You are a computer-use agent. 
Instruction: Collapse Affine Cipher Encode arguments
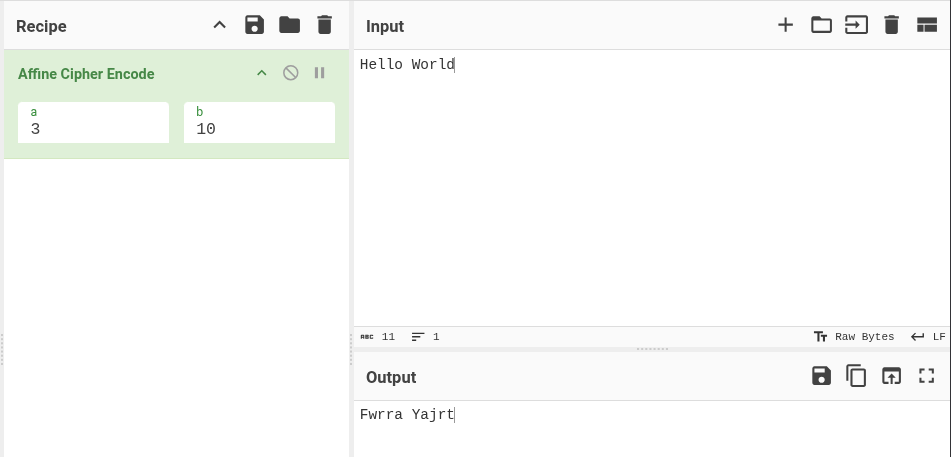coord(262,73)
